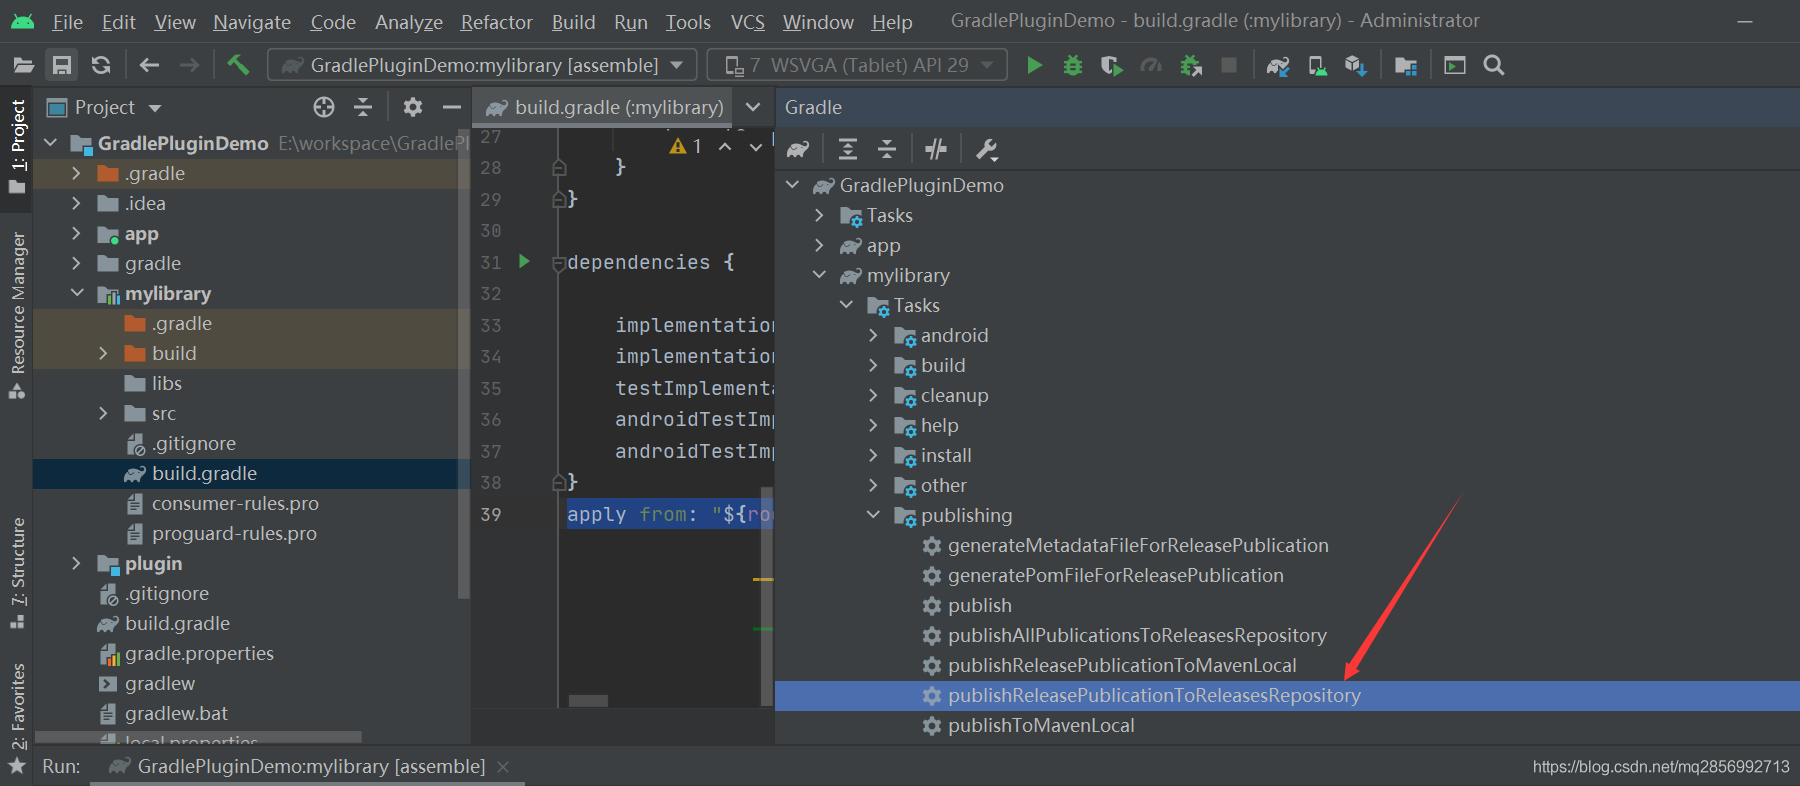Open the File menu
Image resolution: width=1800 pixels, height=786 pixels.
[x=67, y=22]
